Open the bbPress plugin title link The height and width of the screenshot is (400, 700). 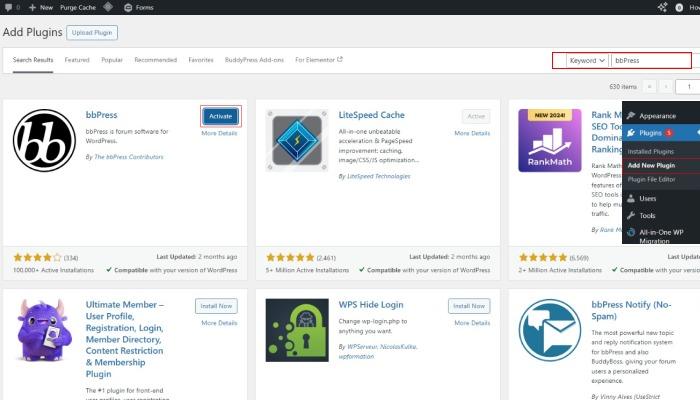[x=101, y=115]
